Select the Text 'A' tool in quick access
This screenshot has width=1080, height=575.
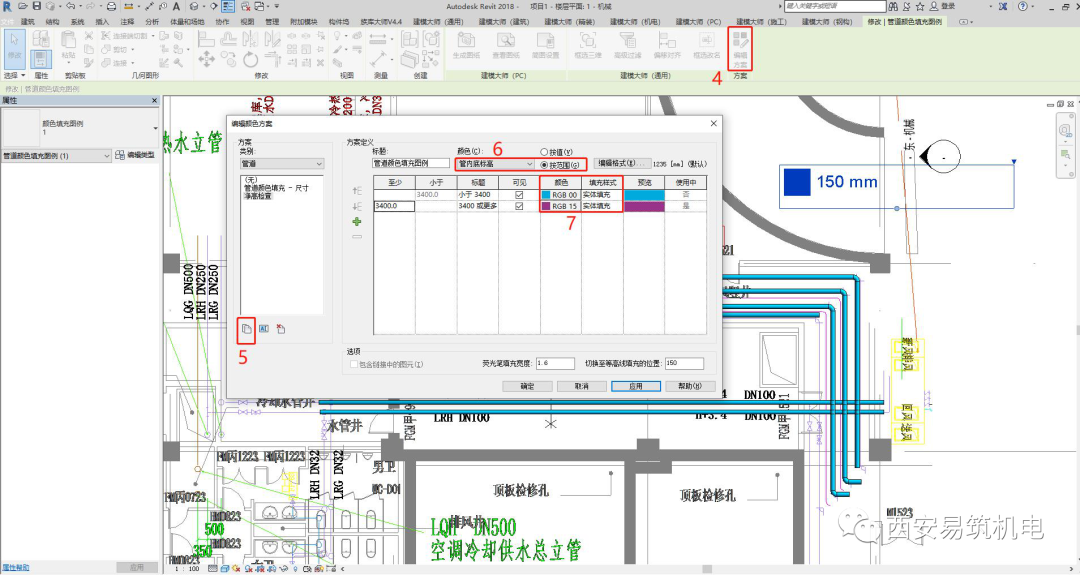[x=177, y=6]
